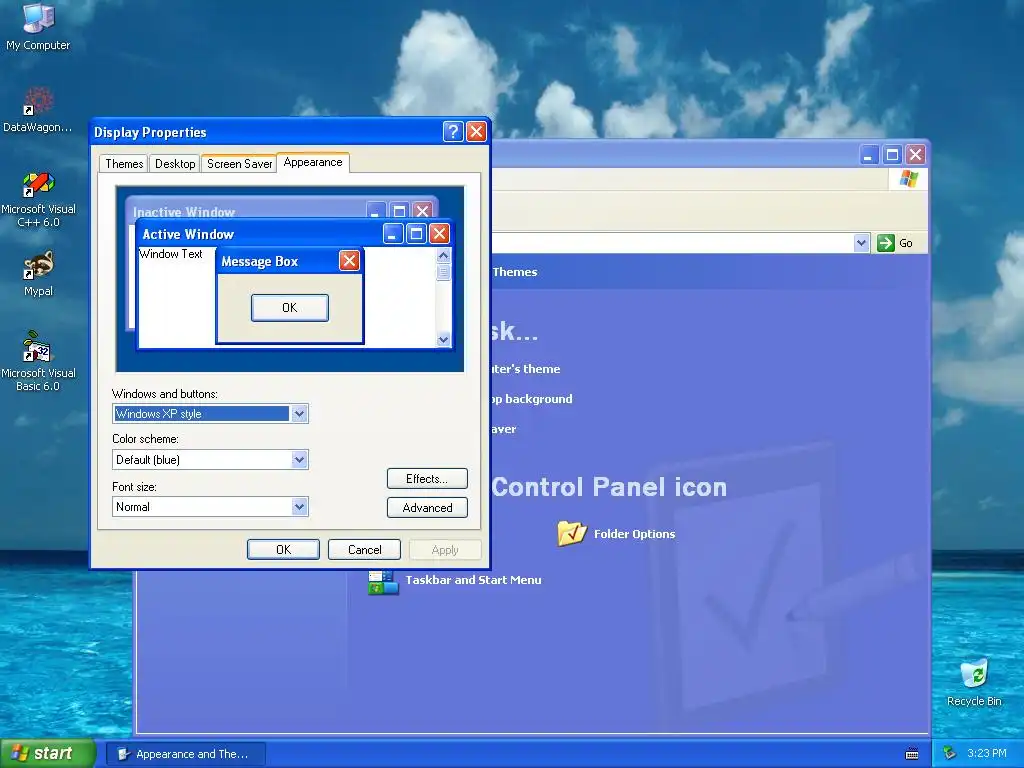Click the clock showing 3:23 PM
The image size is (1024, 768).
987,754
